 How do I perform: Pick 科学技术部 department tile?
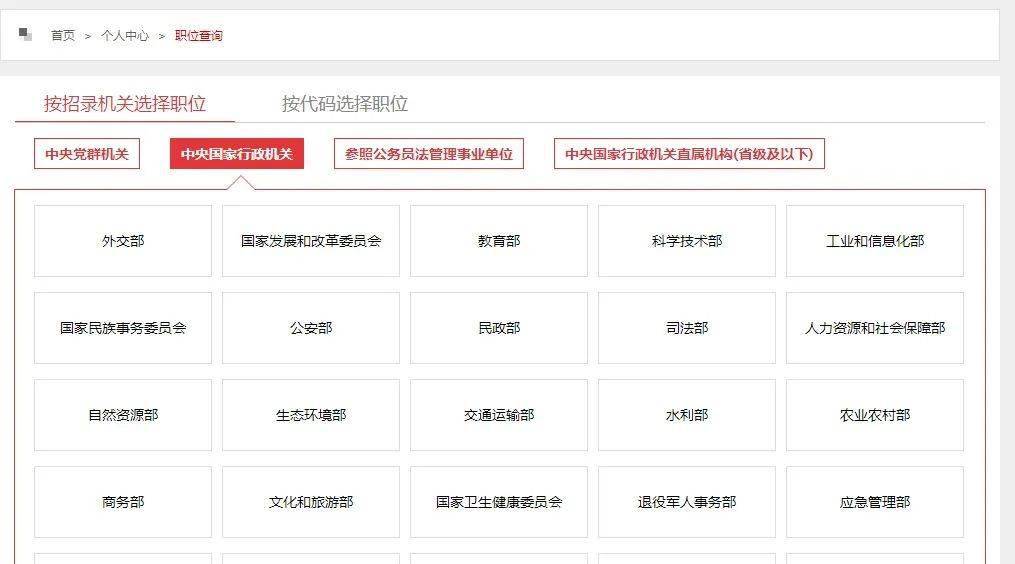pos(687,241)
